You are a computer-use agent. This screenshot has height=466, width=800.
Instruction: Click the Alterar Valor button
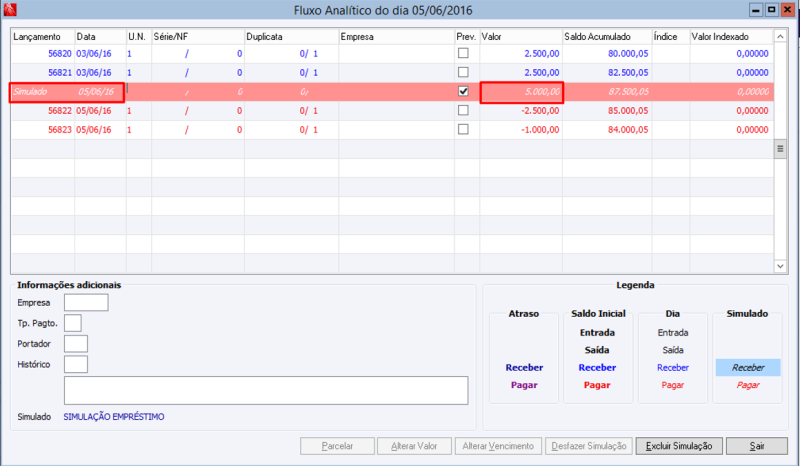[x=414, y=446]
